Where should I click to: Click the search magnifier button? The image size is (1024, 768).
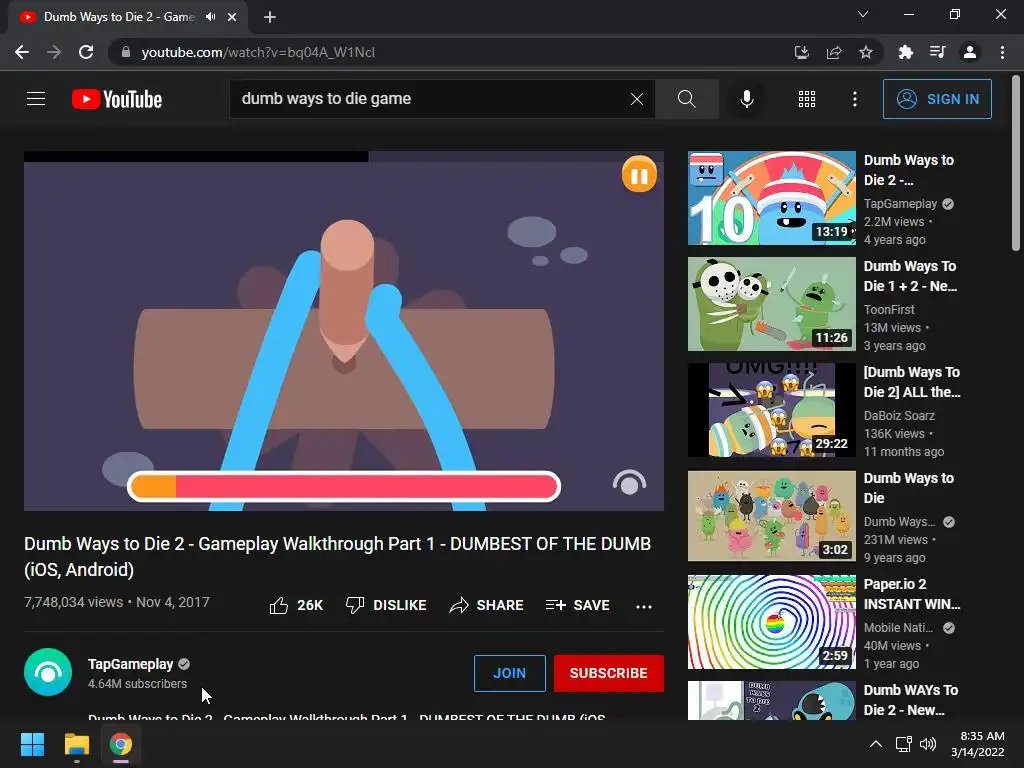click(x=686, y=99)
